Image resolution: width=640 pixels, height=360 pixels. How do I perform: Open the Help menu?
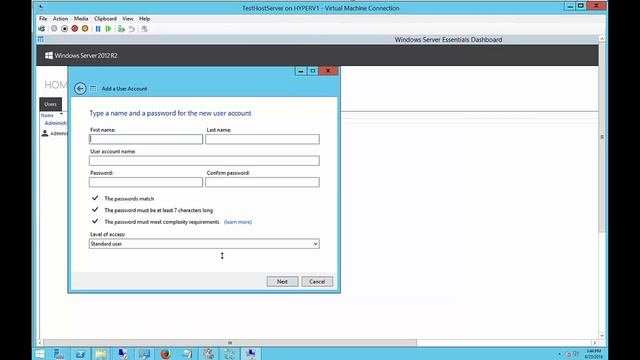pos(144,19)
